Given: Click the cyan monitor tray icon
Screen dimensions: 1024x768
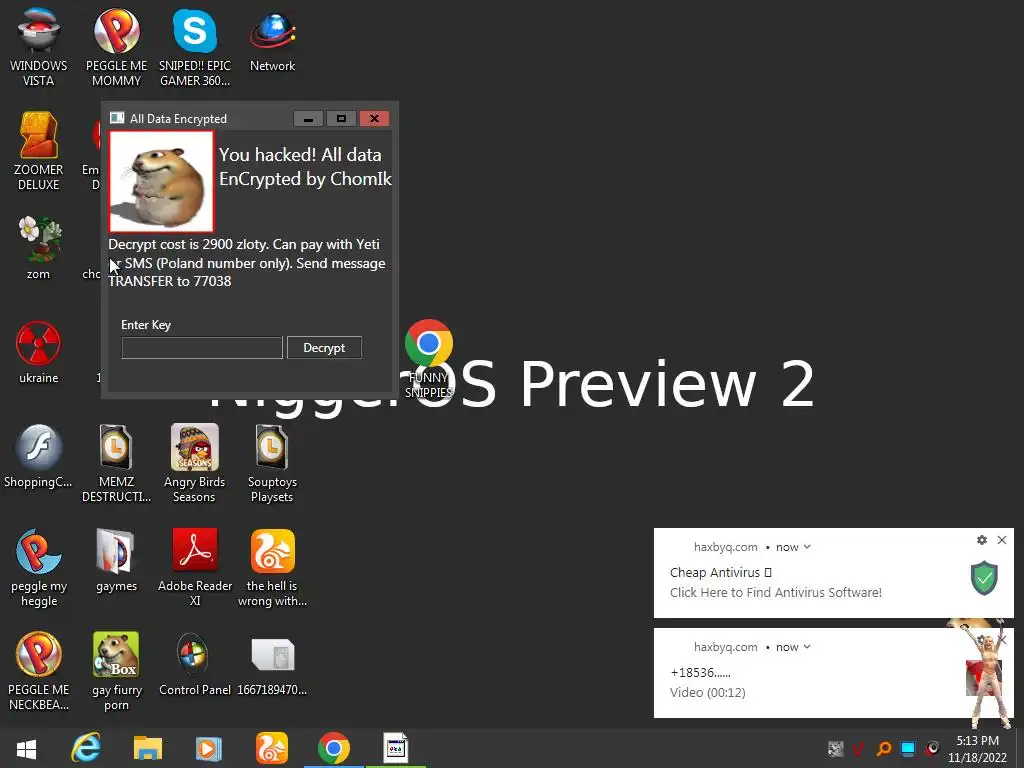Looking at the screenshot, I should pos(908,748).
